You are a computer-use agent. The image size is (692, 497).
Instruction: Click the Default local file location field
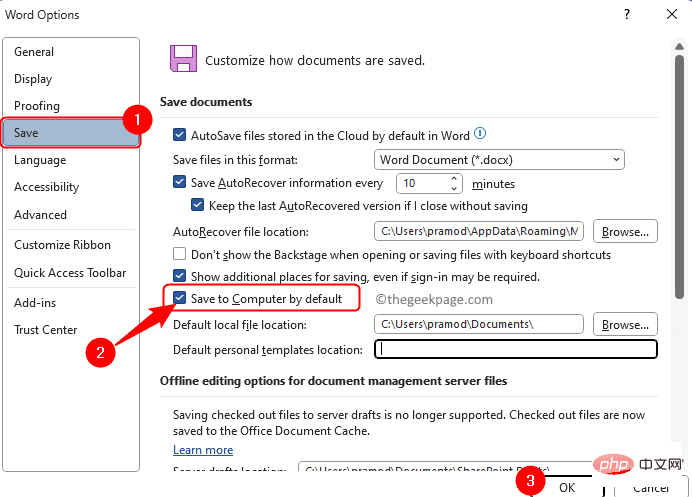click(479, 324)
